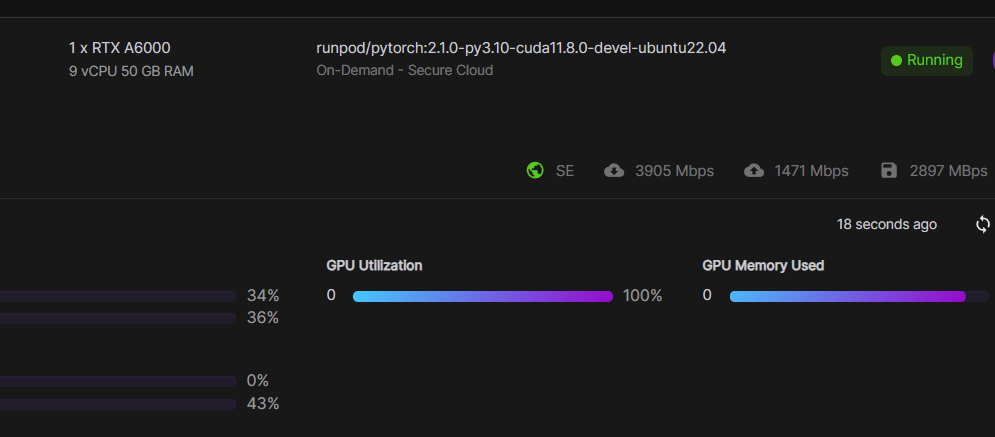Click the 34% usage bar
Viewport: 995px width, 437px height.
pyautogui.click(x=118, y=296)
